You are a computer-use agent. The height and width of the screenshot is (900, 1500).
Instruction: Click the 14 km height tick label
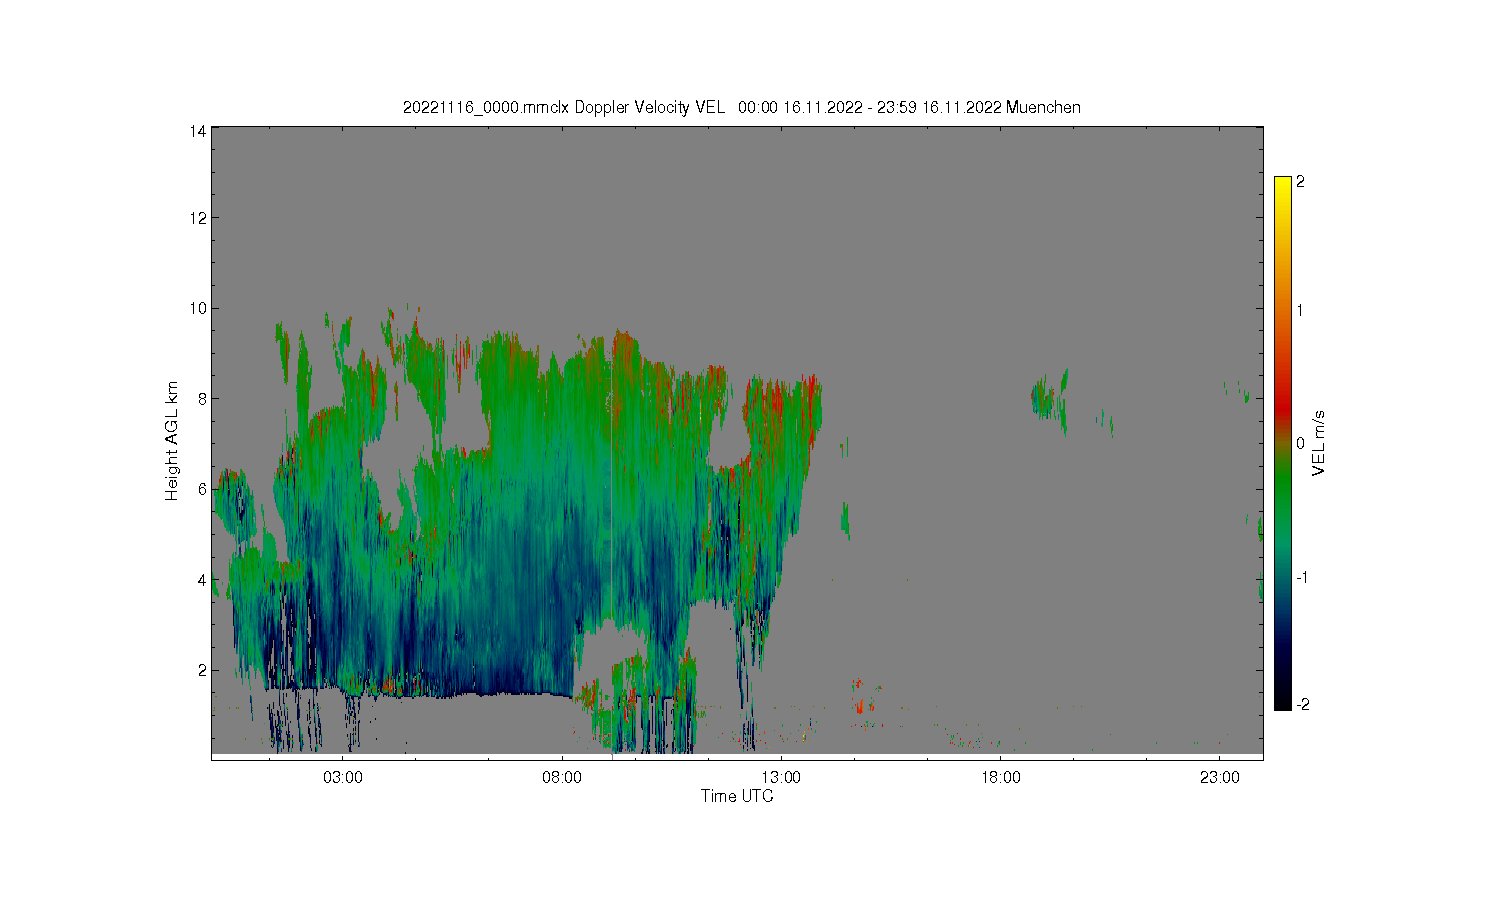[x=198, y=131]
